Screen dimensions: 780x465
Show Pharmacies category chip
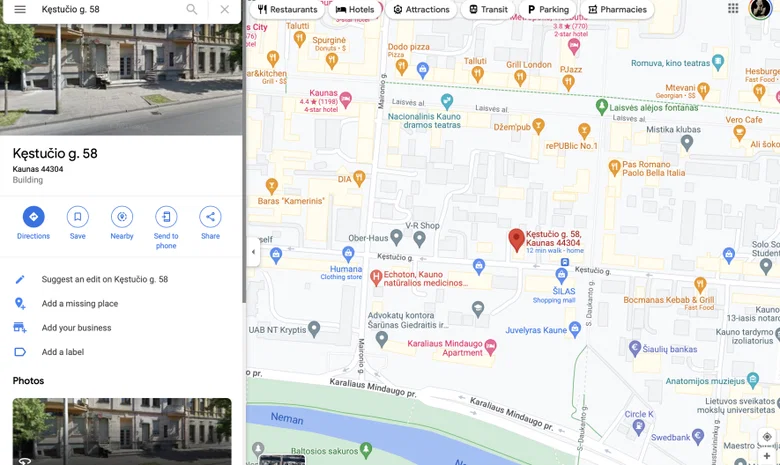617,9
